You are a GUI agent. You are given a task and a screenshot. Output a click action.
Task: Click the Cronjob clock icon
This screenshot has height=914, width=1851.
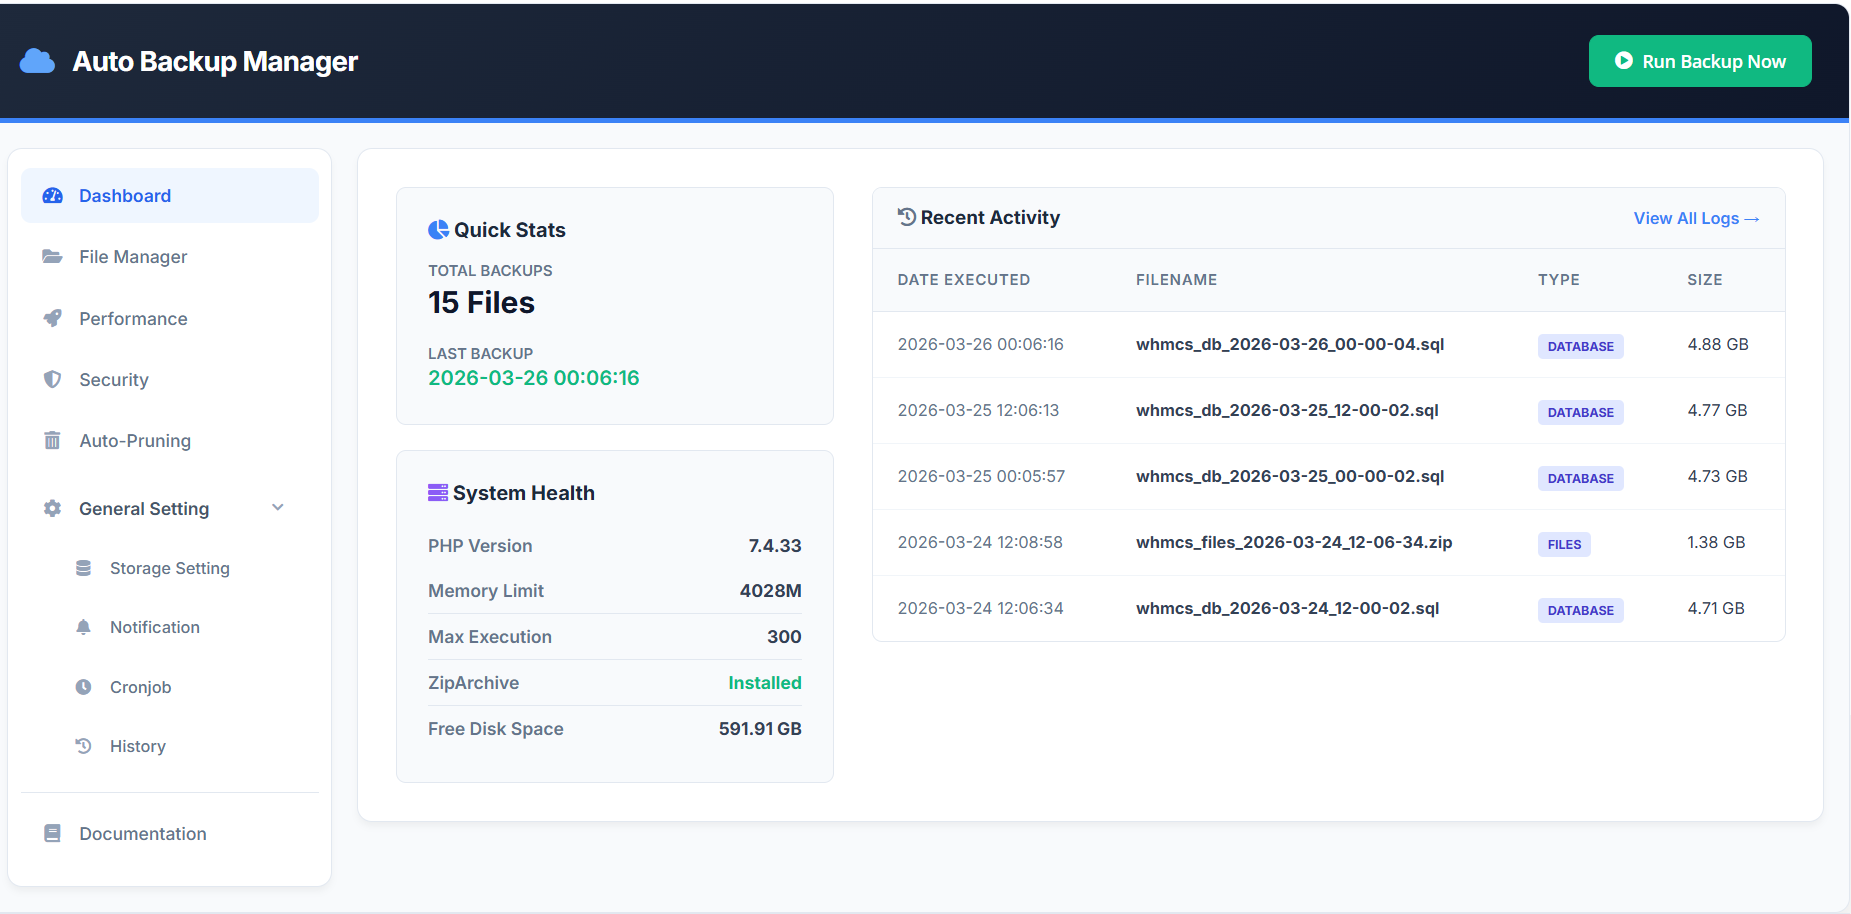coord(84,687)
